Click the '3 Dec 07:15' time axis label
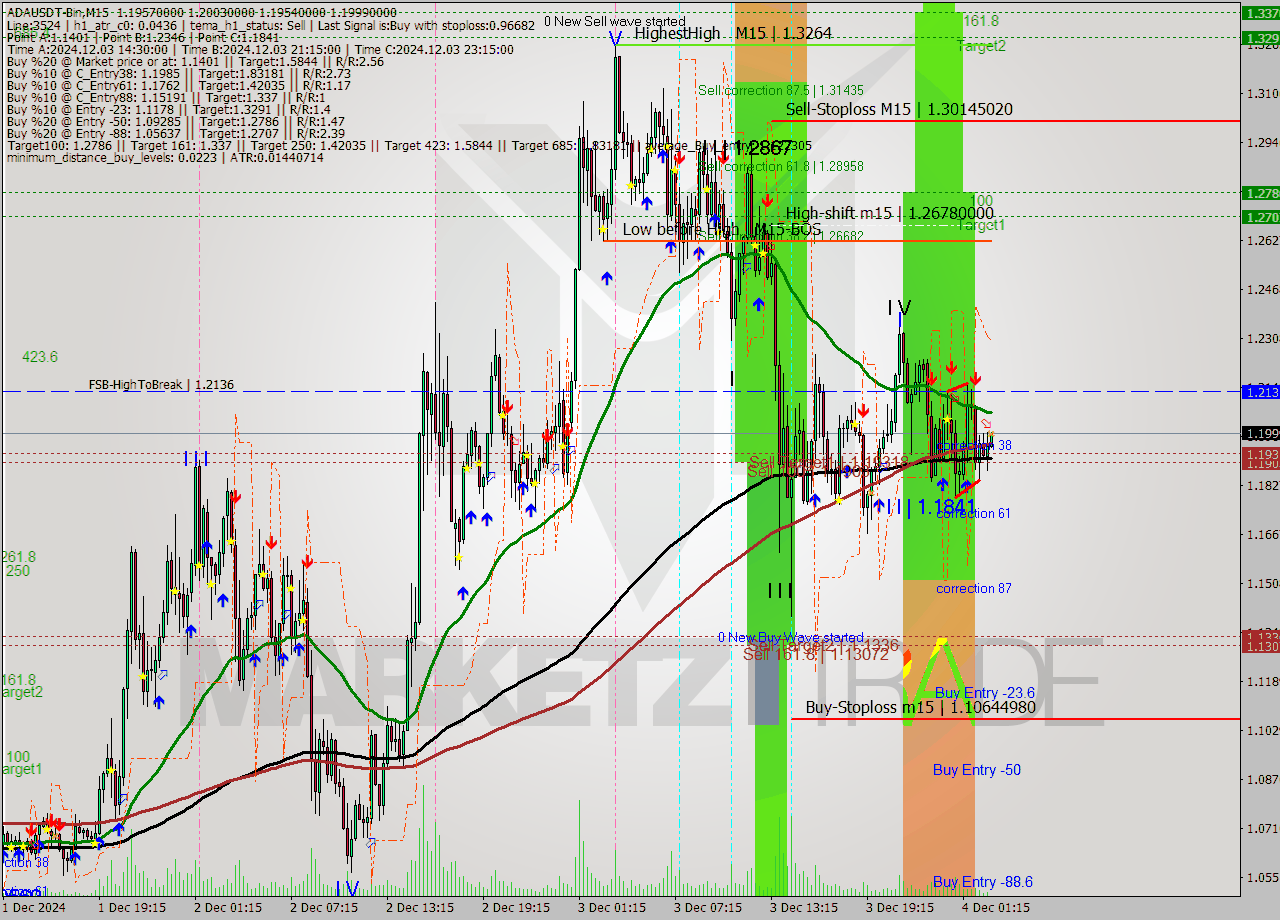This screenshot has height=920, width=1280. pyautogui.click(x=707, y=908)
